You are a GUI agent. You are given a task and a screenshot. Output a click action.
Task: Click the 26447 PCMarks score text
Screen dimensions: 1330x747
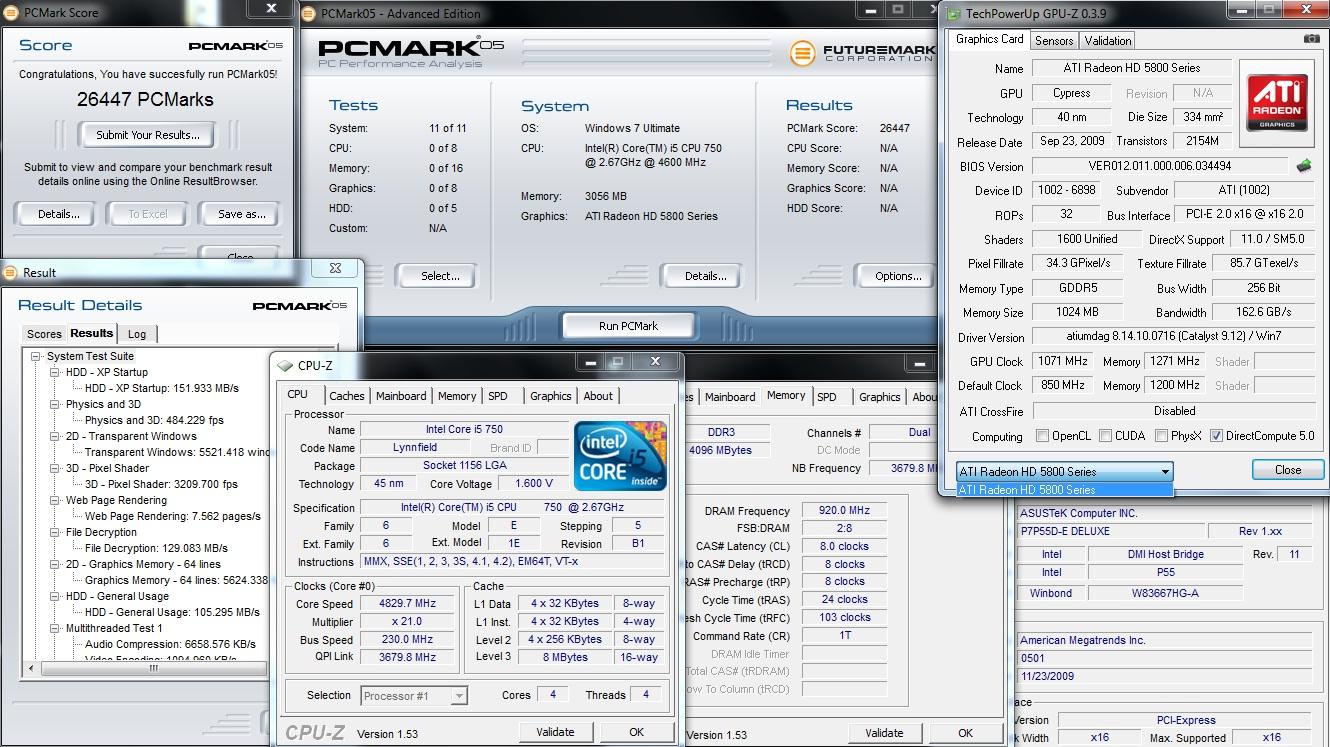[145, 100]
